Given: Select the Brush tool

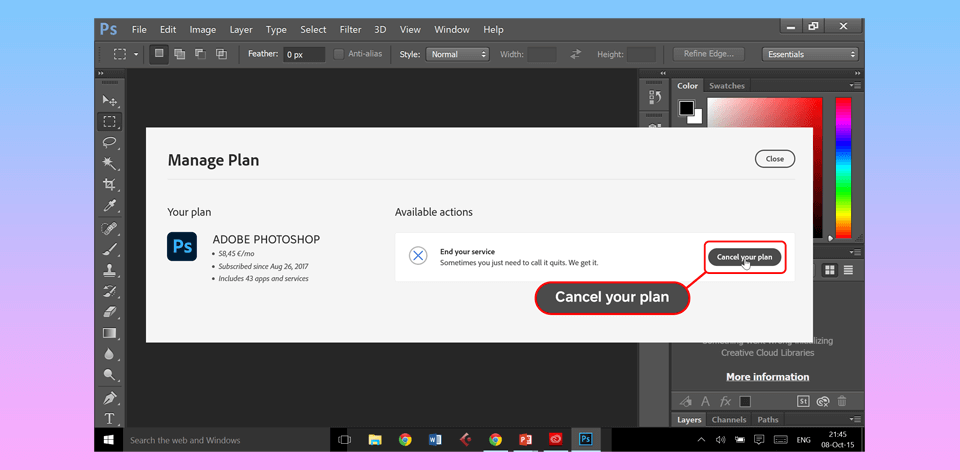Looking at the screenshot, I should (110, 249).
